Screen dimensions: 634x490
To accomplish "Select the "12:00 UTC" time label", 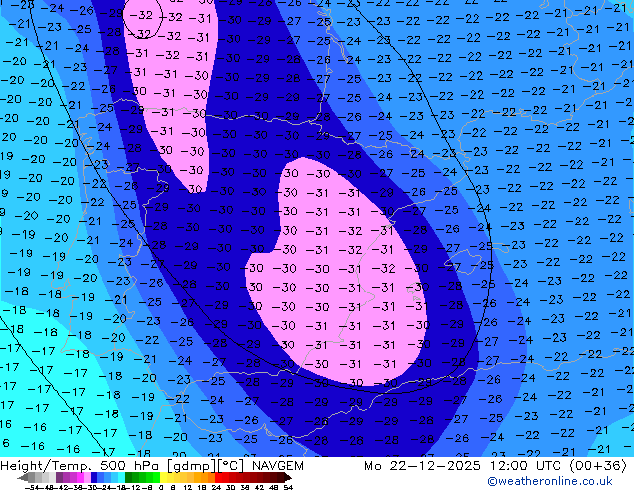I will tap(525, 466).
